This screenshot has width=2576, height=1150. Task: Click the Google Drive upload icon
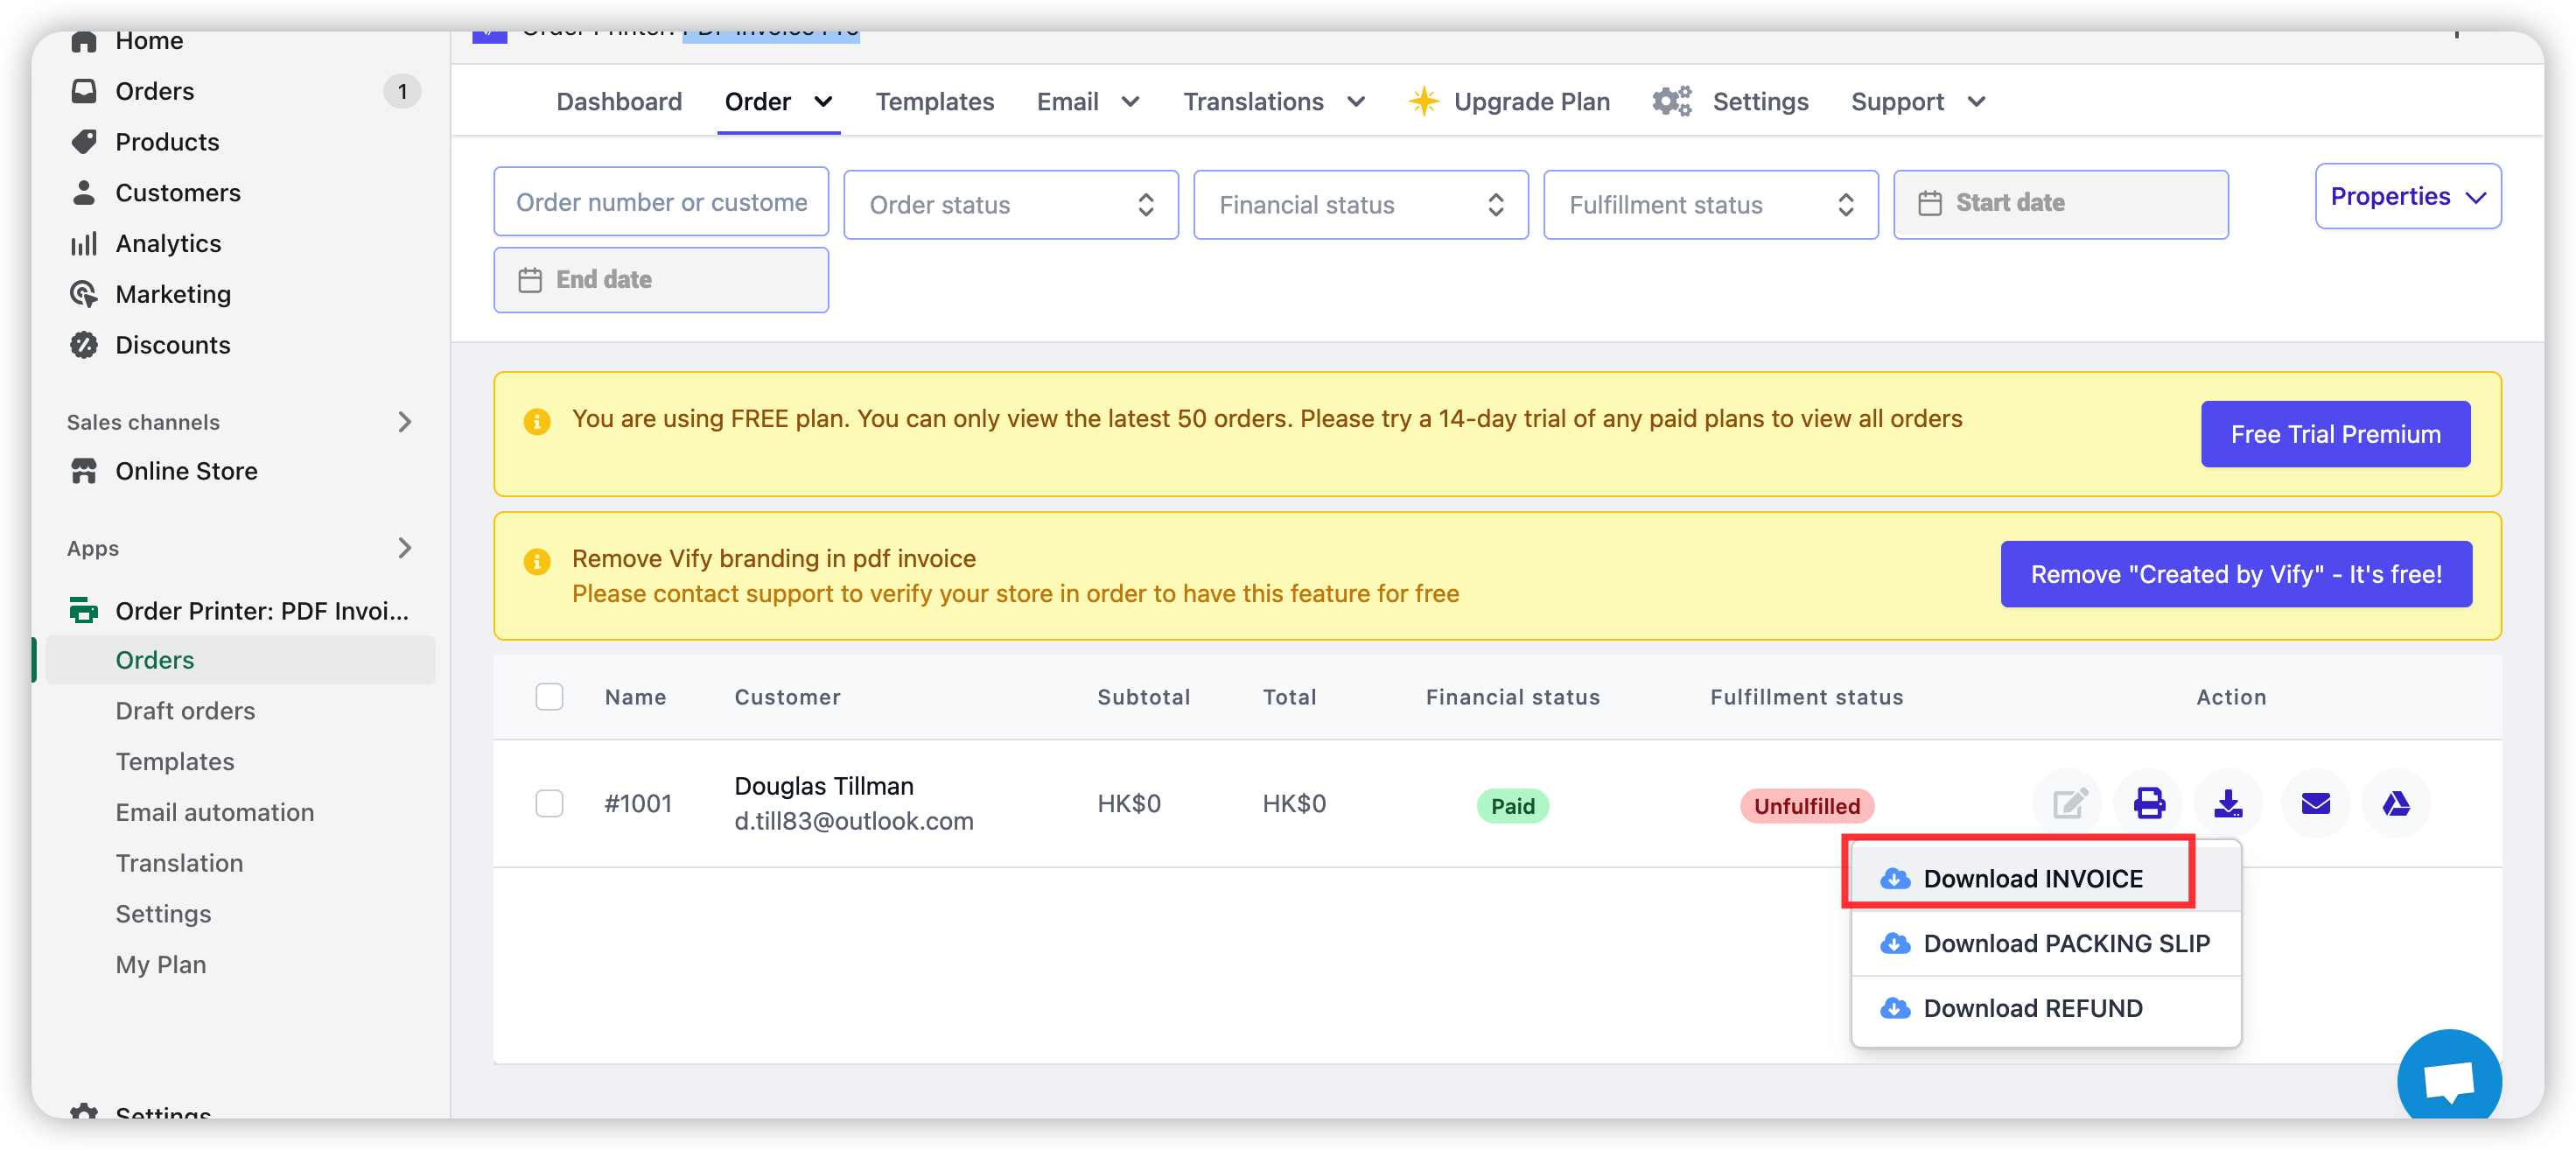2395,803
